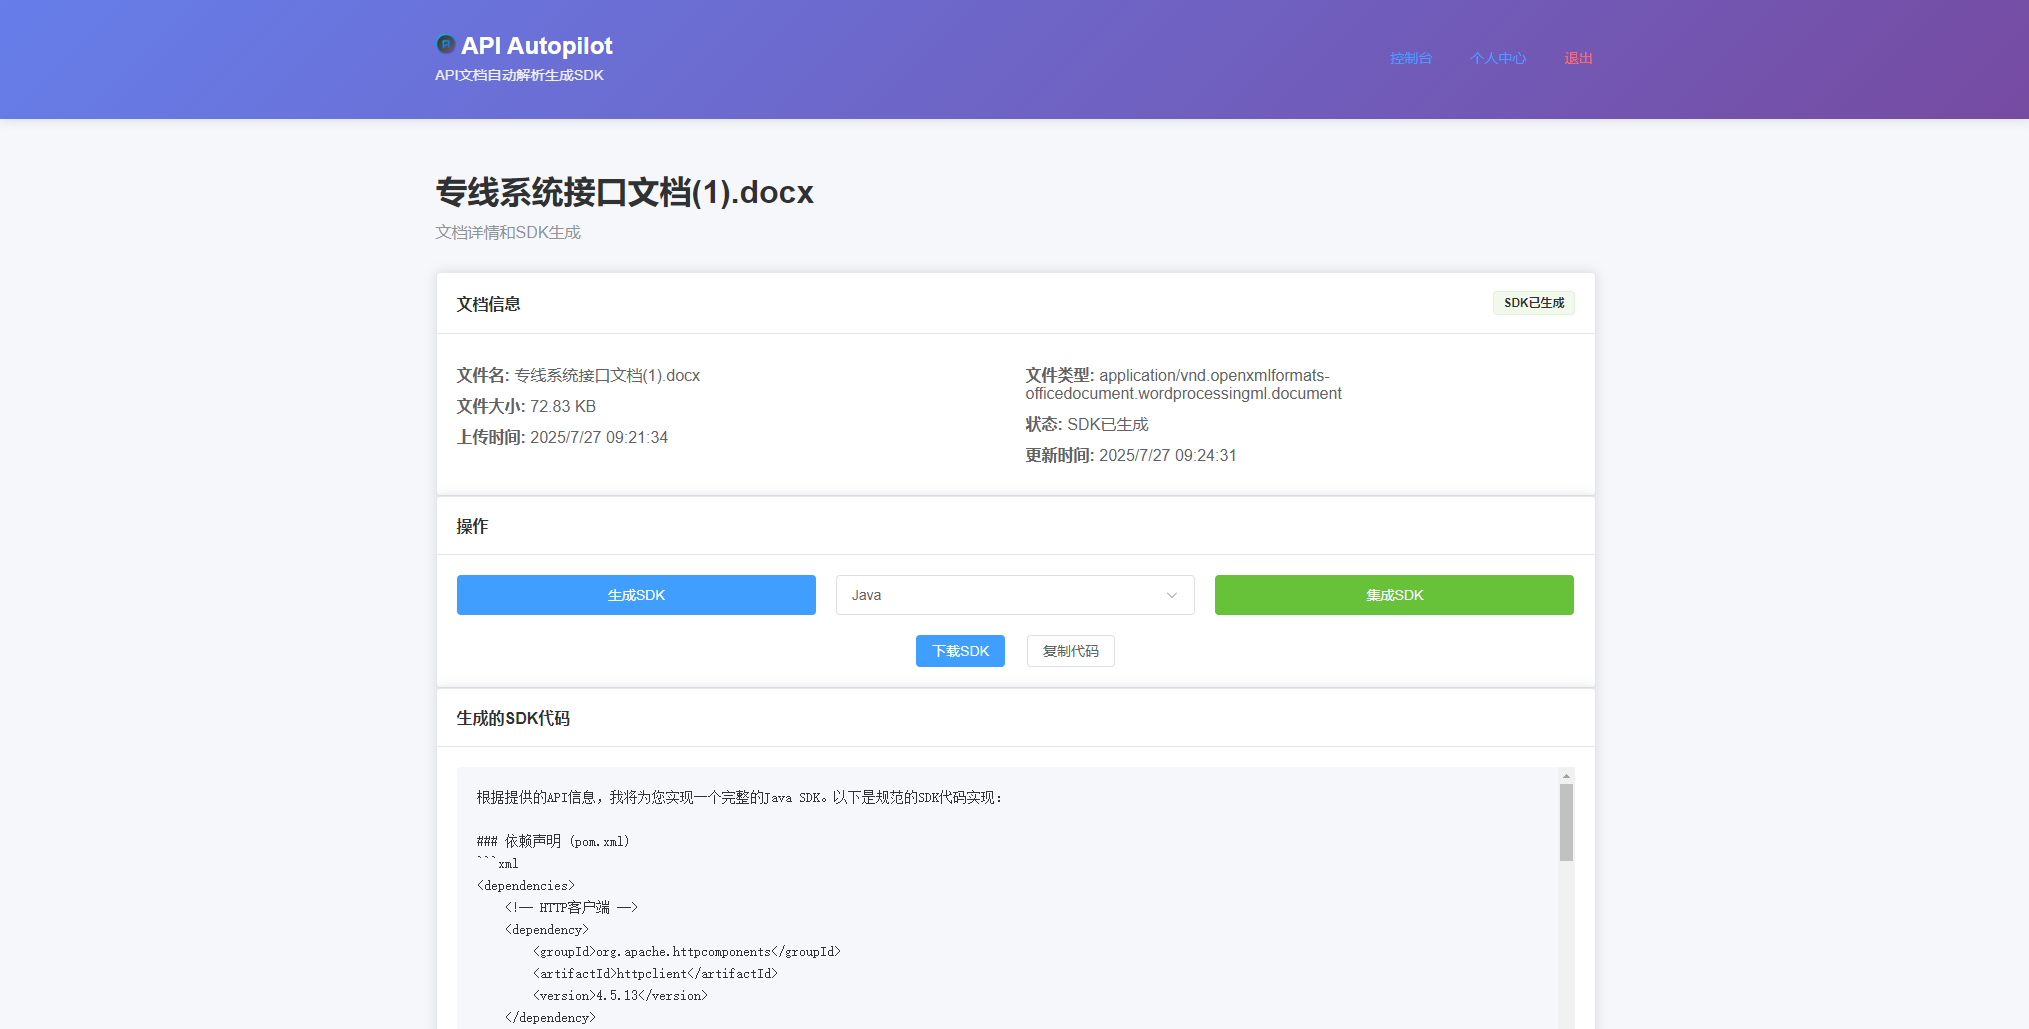Viewport: 2029px width, 1029px height.
Task: Click the green 集成SDK button
Action: point(1393,594)
